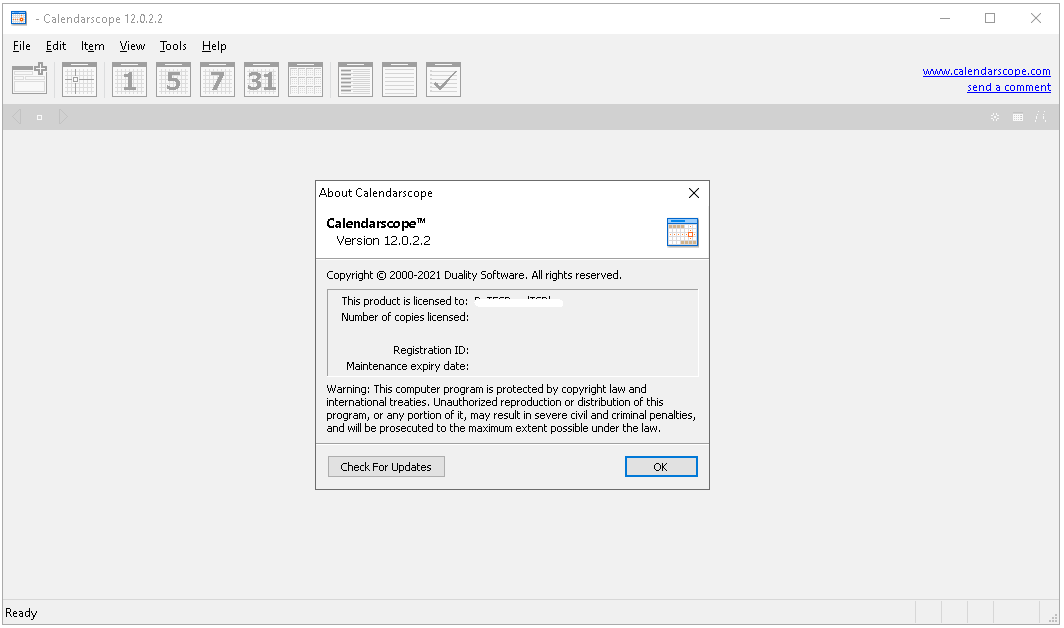Viewport: 1064px width, 628px height.
Task: Click OK in the About dialog
Action: tap(661, 466)
